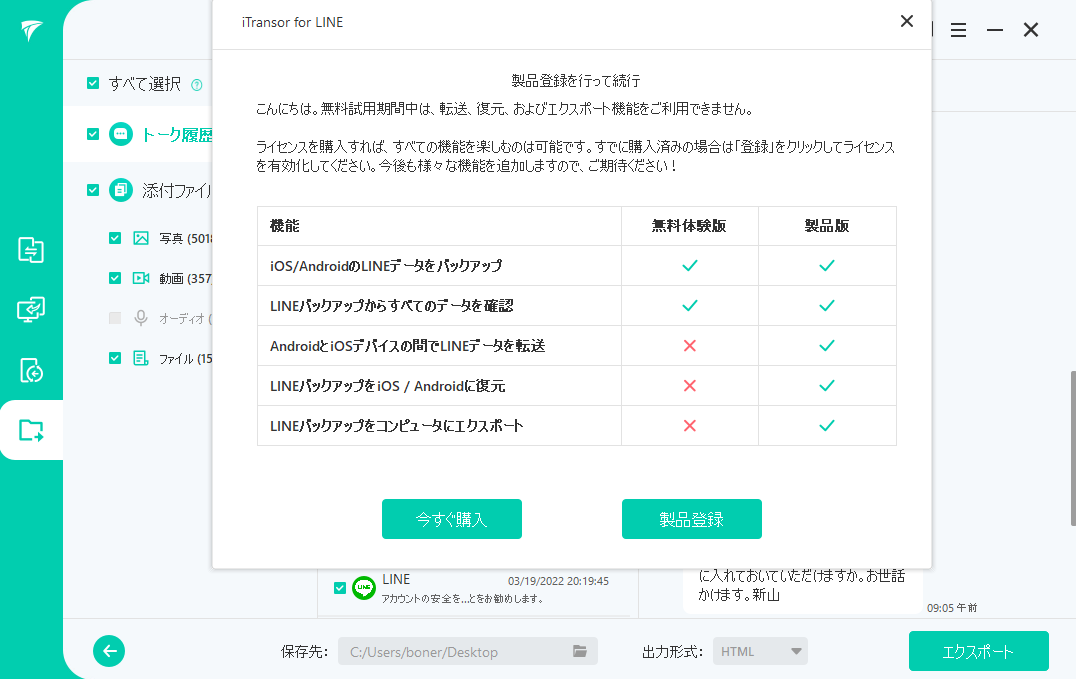1076x679 pixels.
Task: Open the transfer LINE data between devices sidebar icon
Action: (x=31, y=250)
